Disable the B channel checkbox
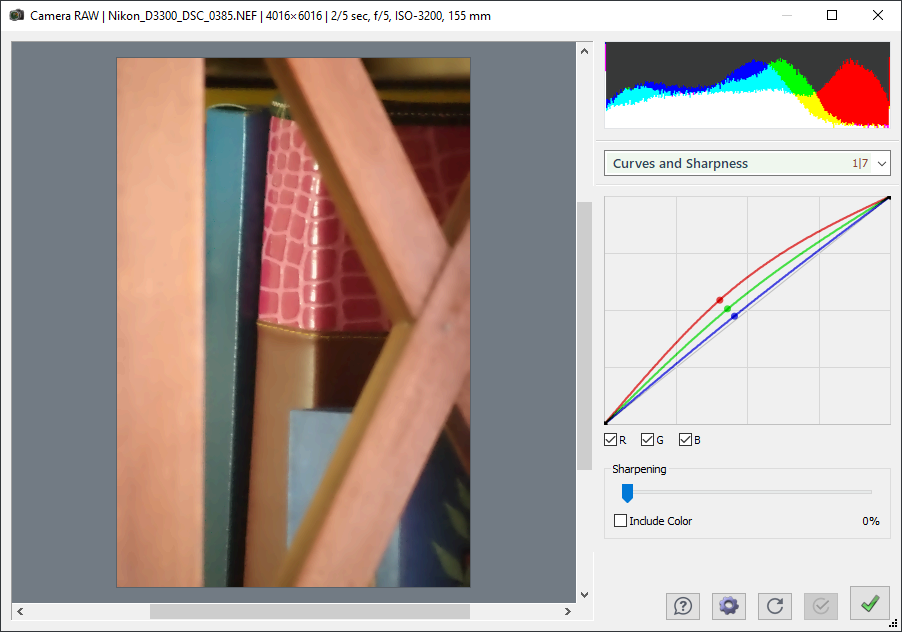The height and width of the screenshot is (632, 902). pos(686,440)
